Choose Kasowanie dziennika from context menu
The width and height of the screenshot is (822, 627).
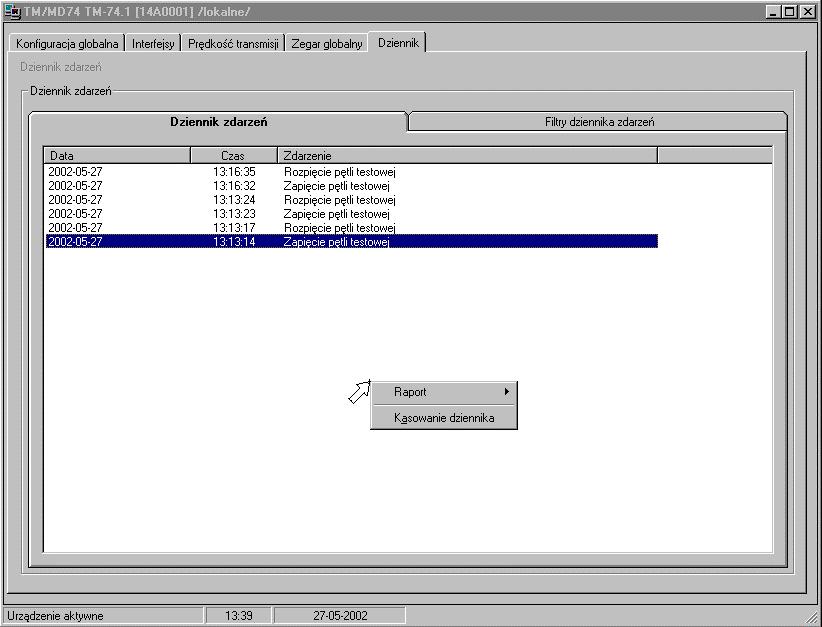[x=444, y=418]
